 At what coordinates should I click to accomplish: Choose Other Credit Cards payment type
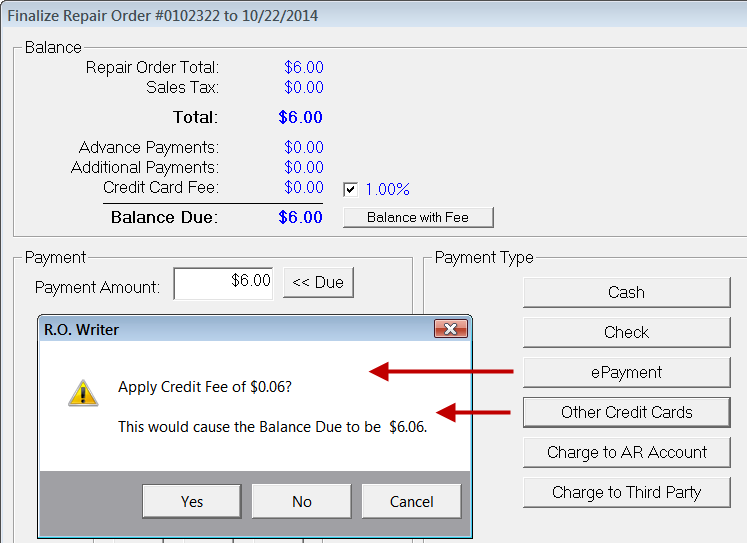[626, 412]
